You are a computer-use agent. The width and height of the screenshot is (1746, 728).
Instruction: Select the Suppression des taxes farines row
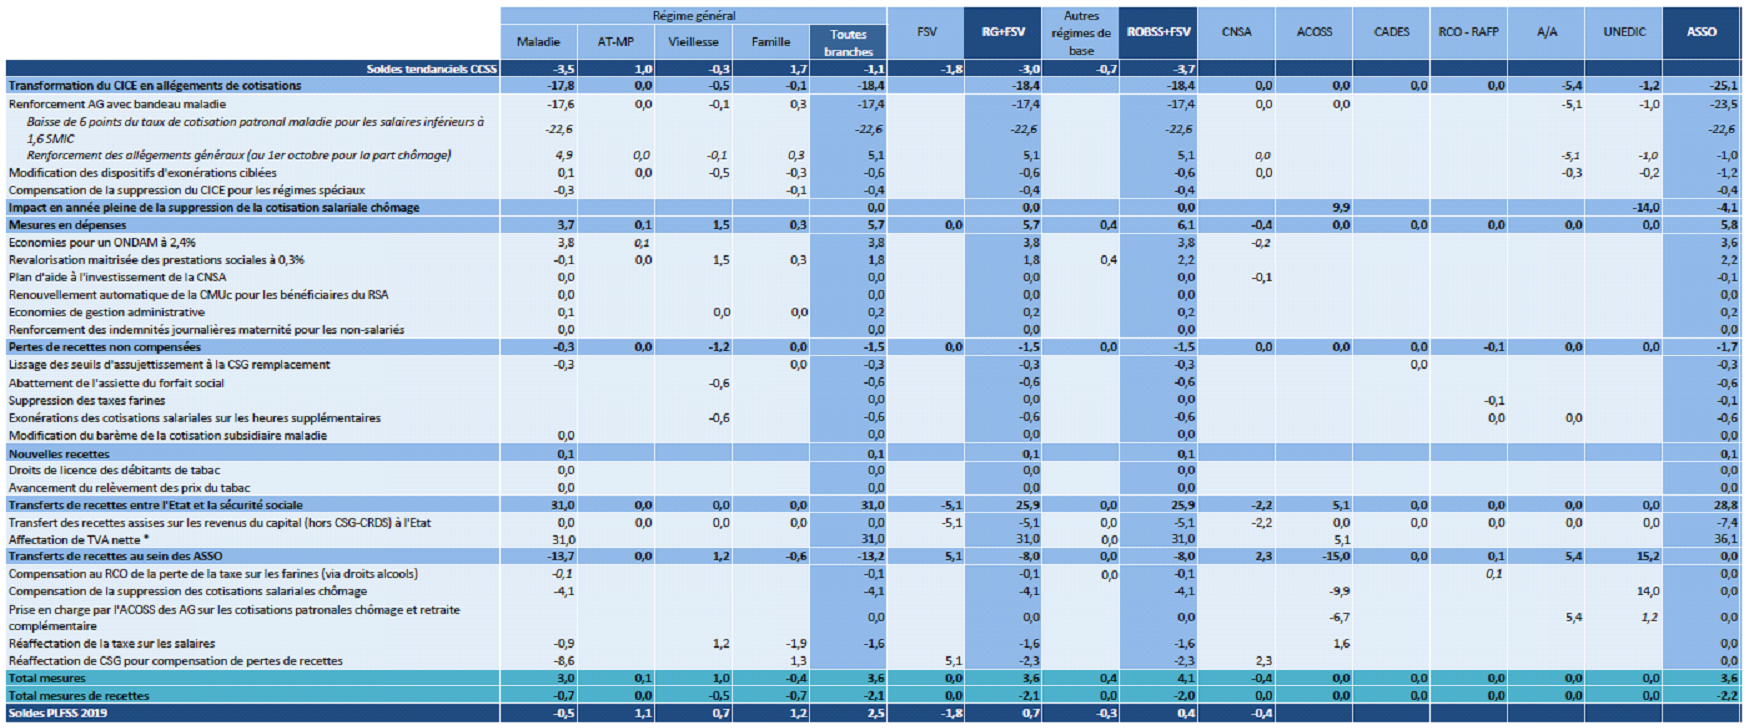[x=87, y=400]
